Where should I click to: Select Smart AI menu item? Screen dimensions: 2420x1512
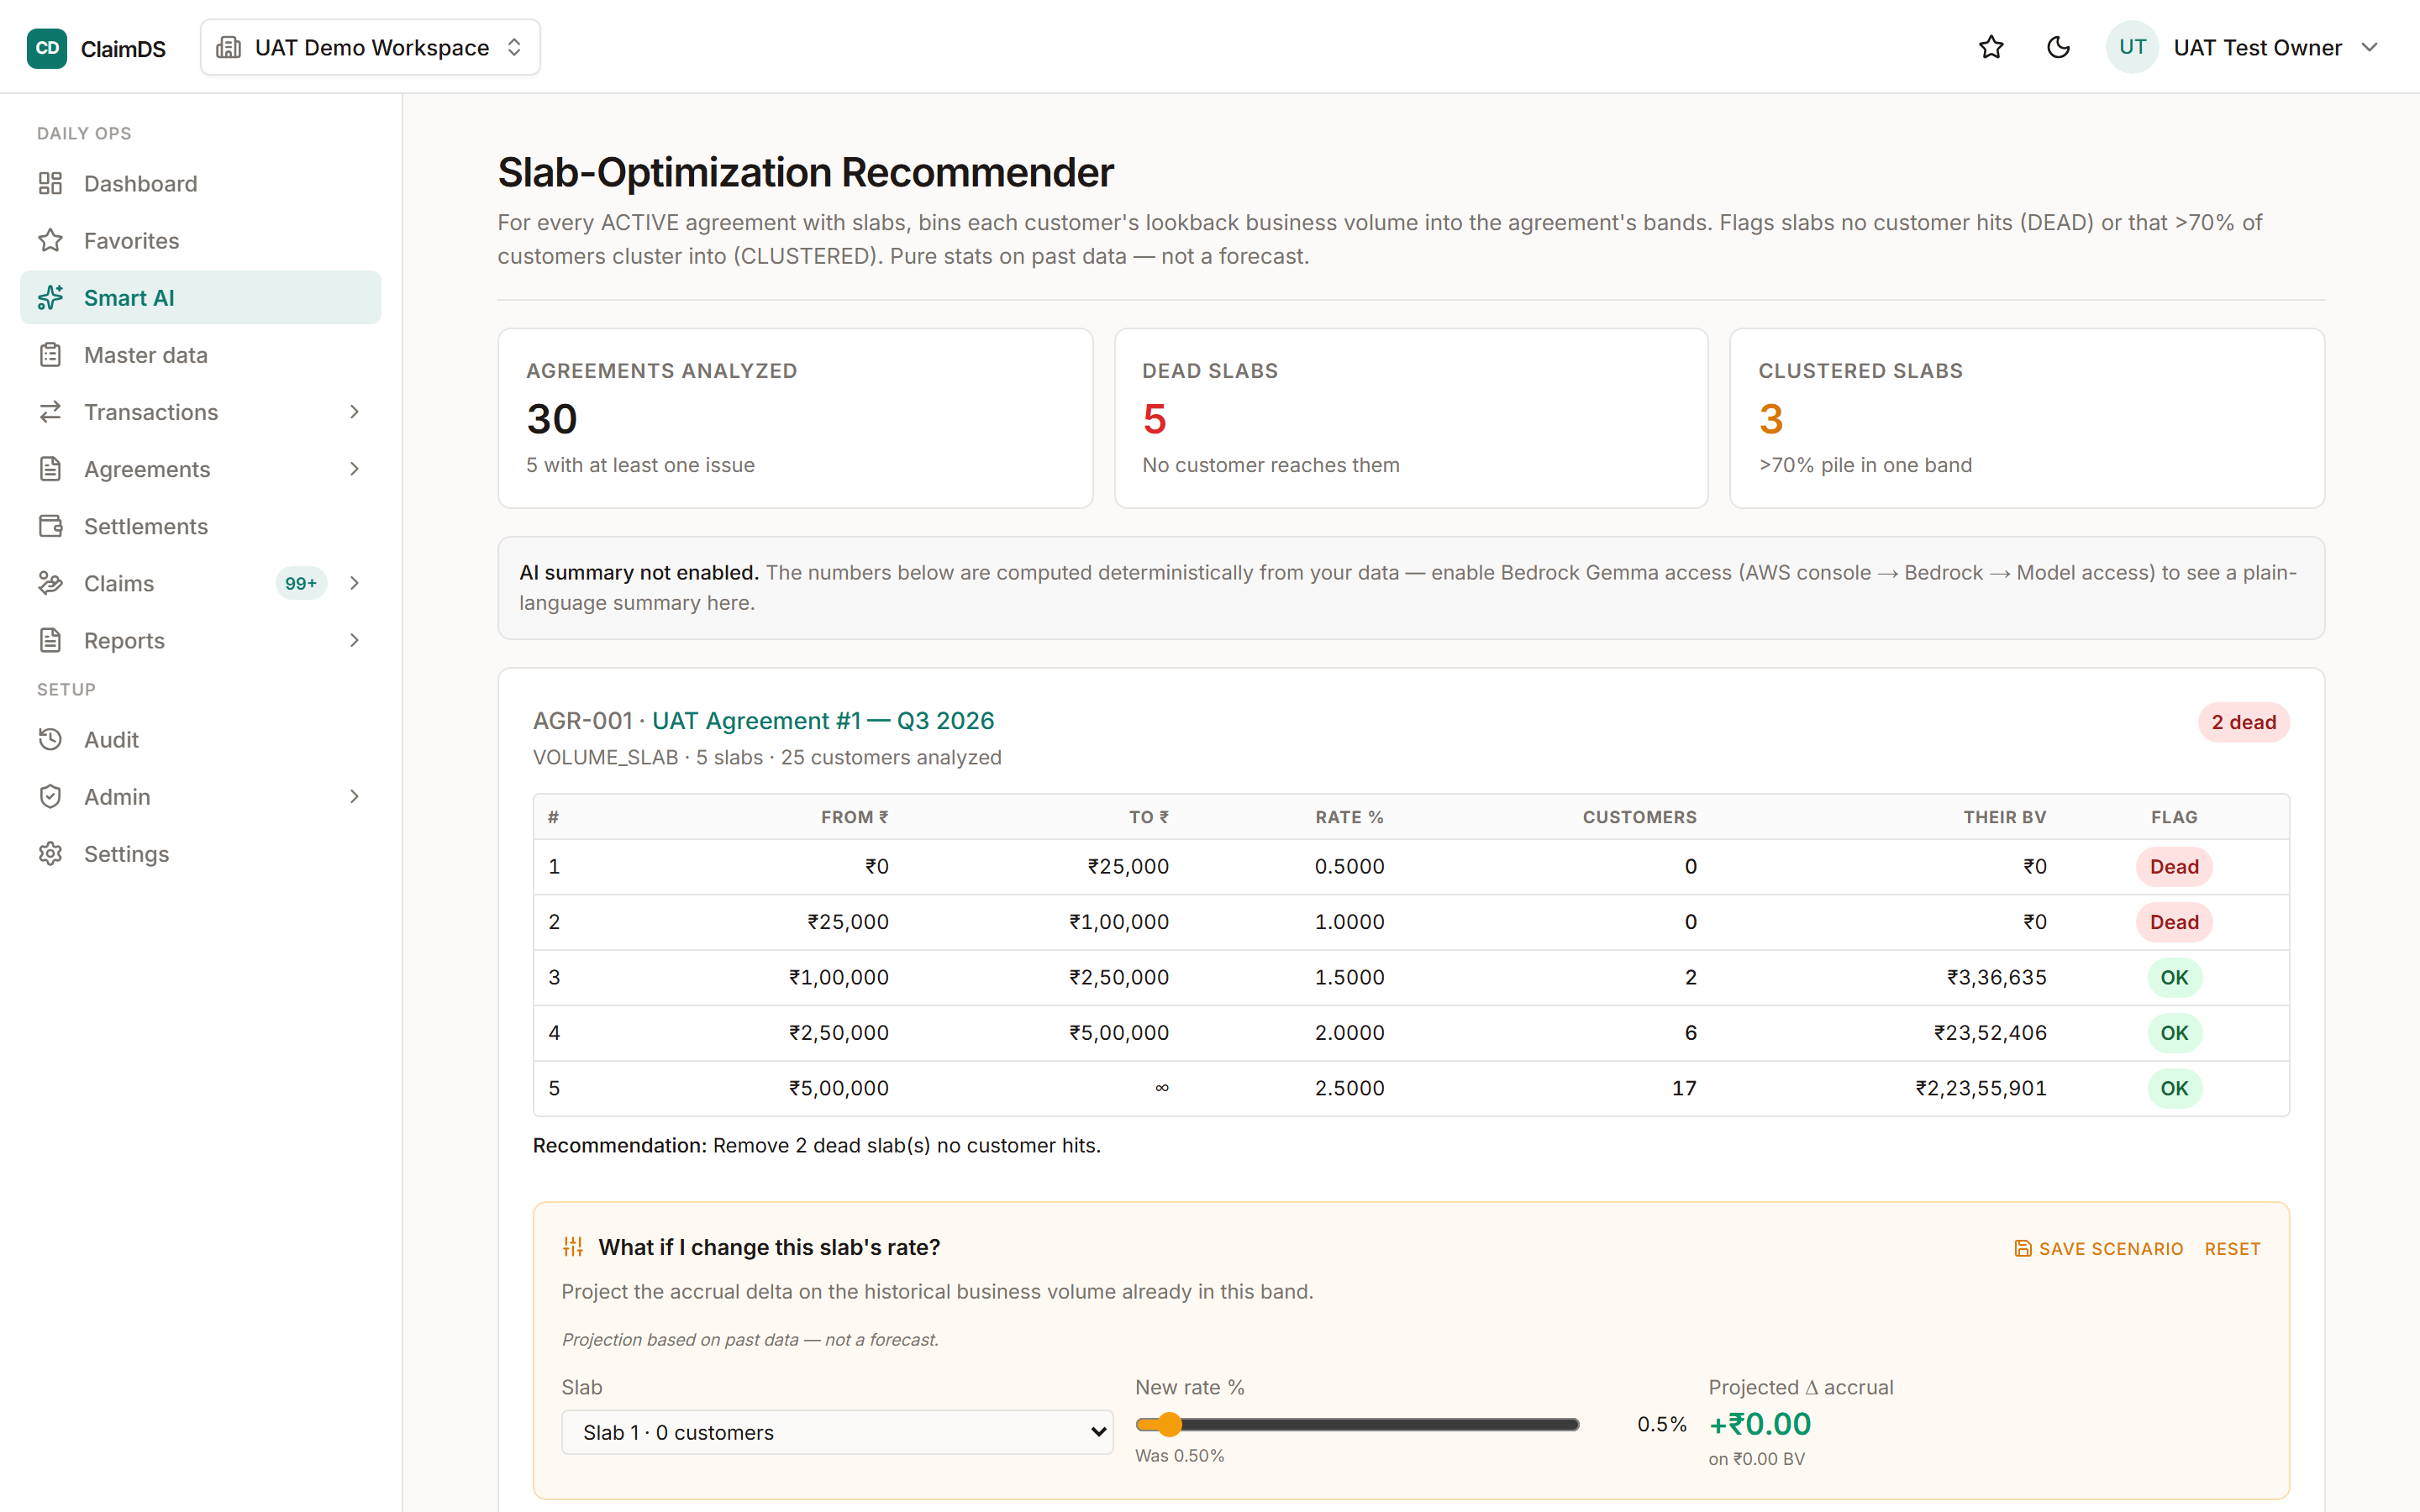(x=200, y=297)
